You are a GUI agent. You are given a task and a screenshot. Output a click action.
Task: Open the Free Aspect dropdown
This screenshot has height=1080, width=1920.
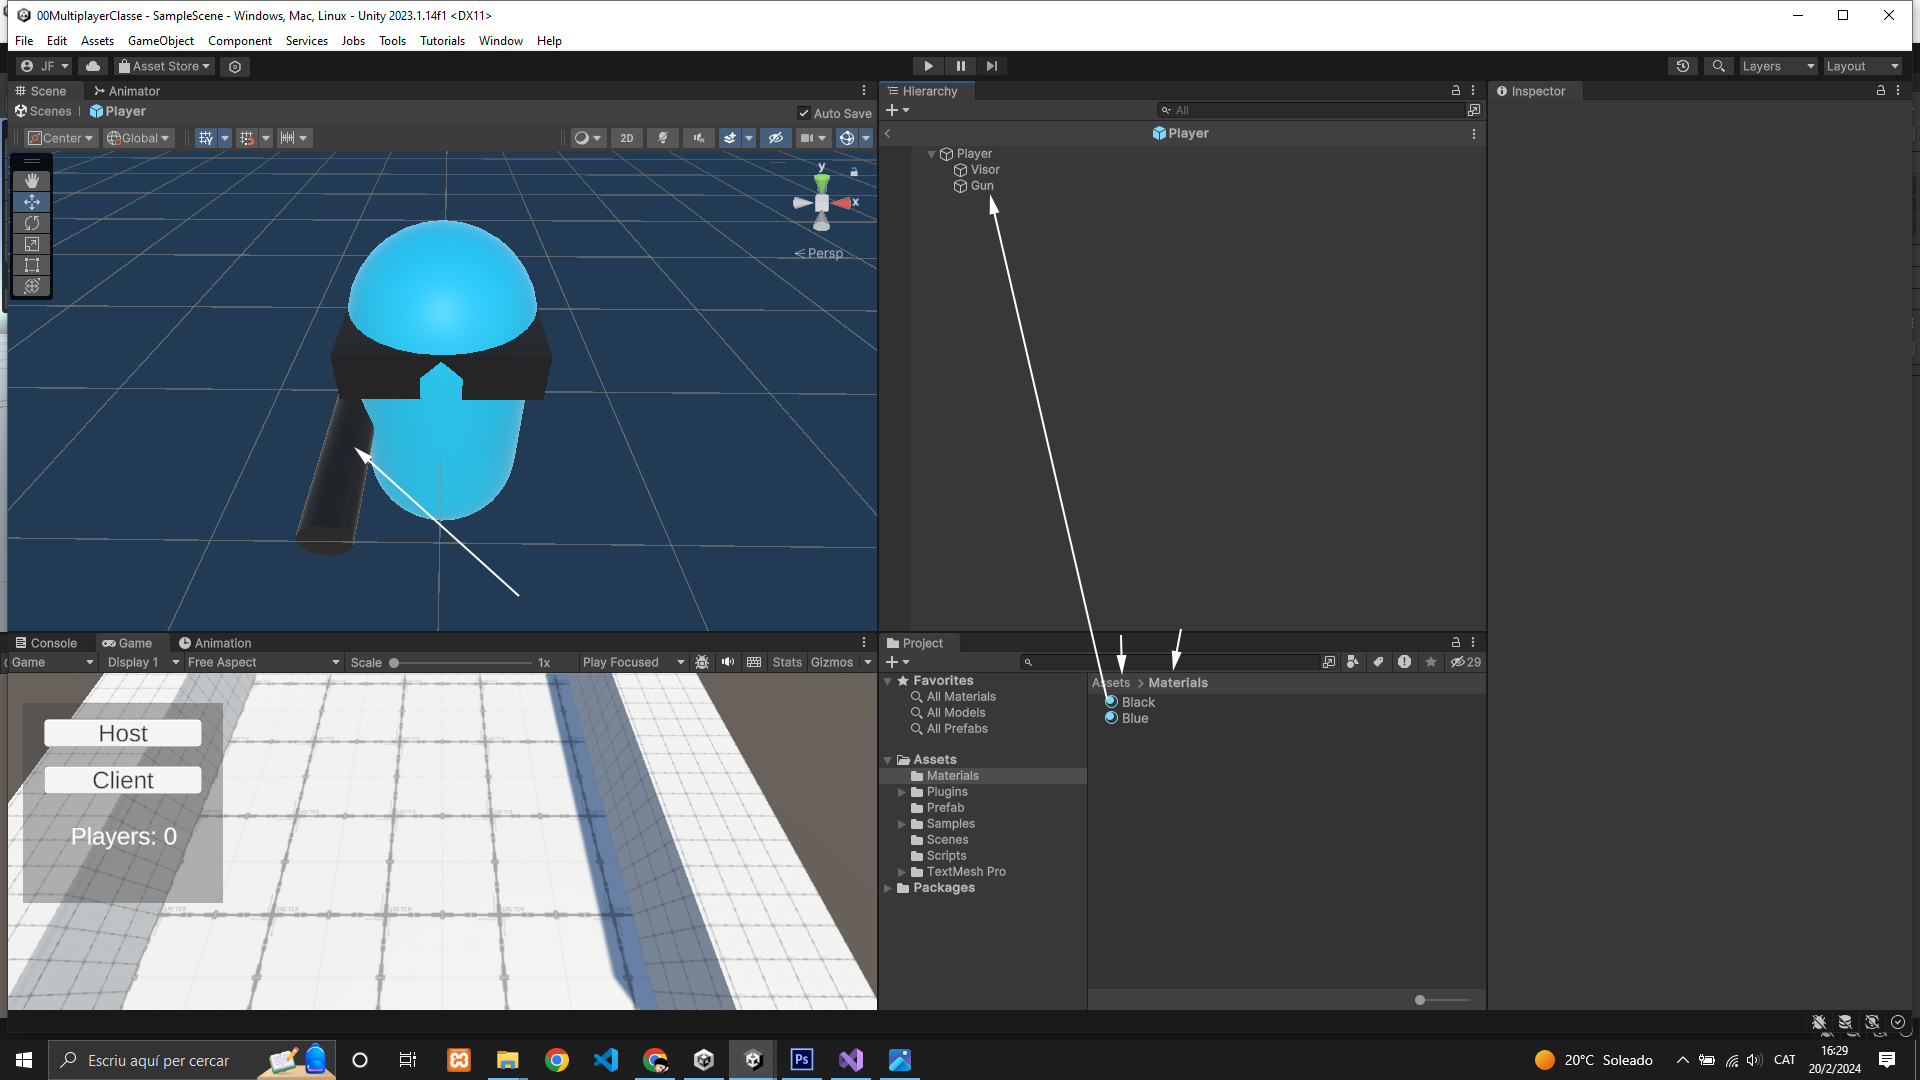tap(263, 662)
